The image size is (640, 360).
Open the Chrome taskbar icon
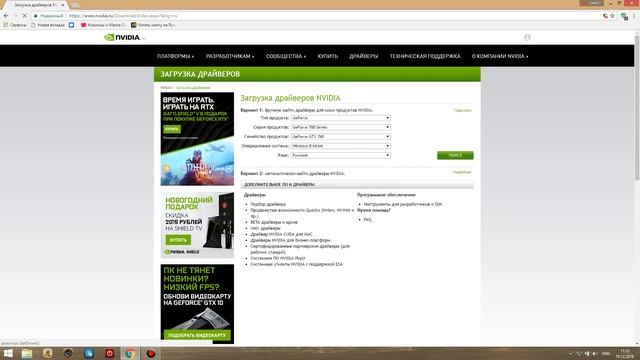click(x=130, y=353)
